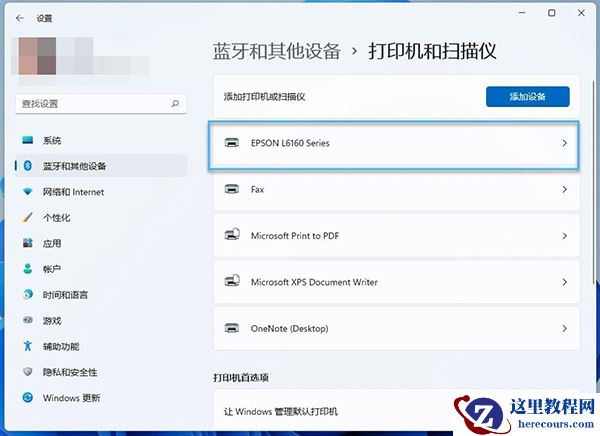Click OneNote (Desktop) label
600x436 pixels.
[290, 328]
